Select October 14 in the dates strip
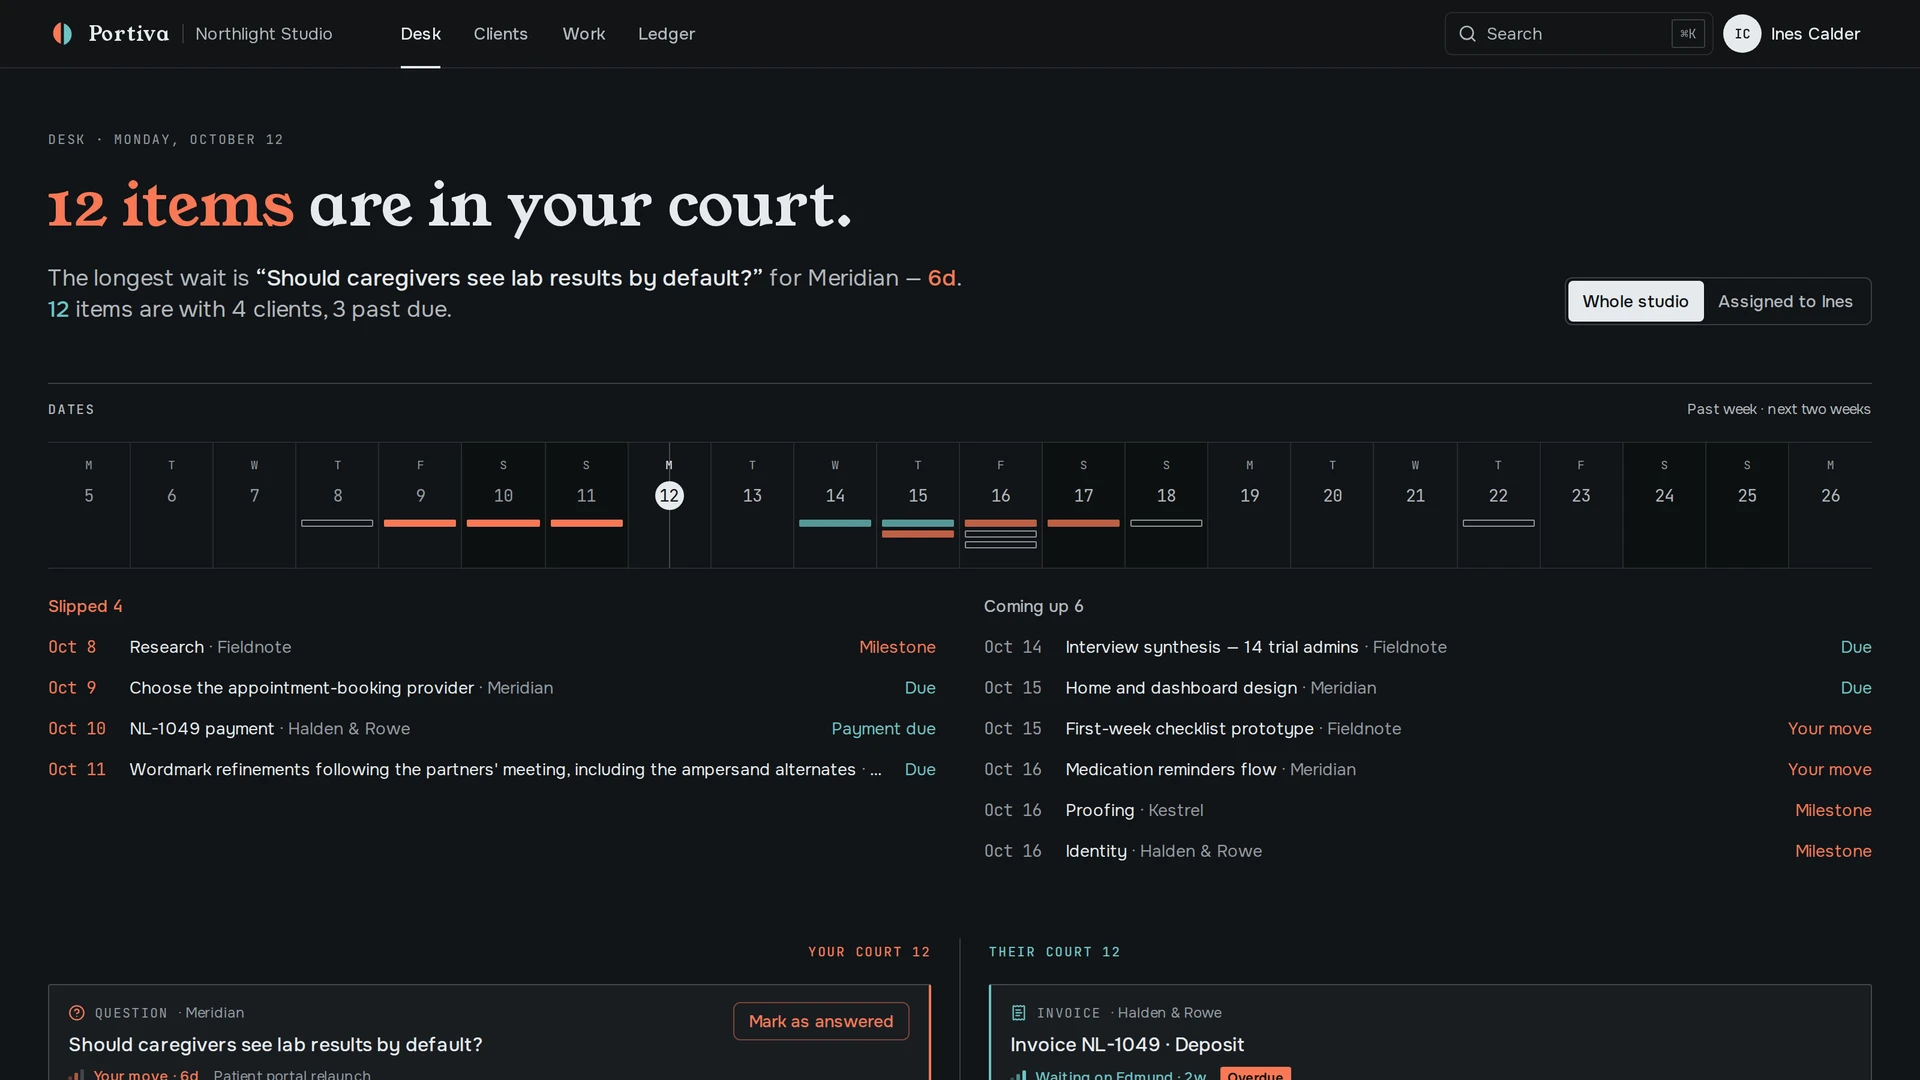Viewport: 1920px width, 1080px height. tap(835, 505)
